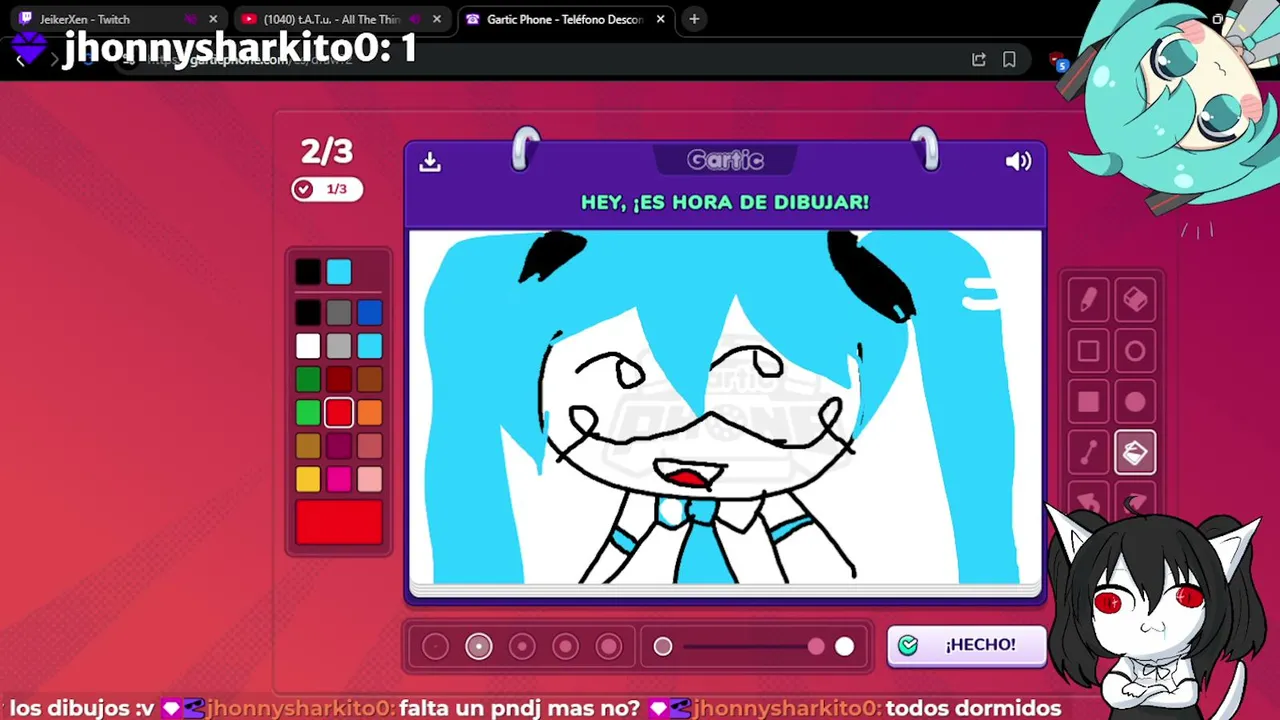The image size is (1280, 720).
Task: Pick the filled rectangle shape tool
Action: click(1088, 402)
